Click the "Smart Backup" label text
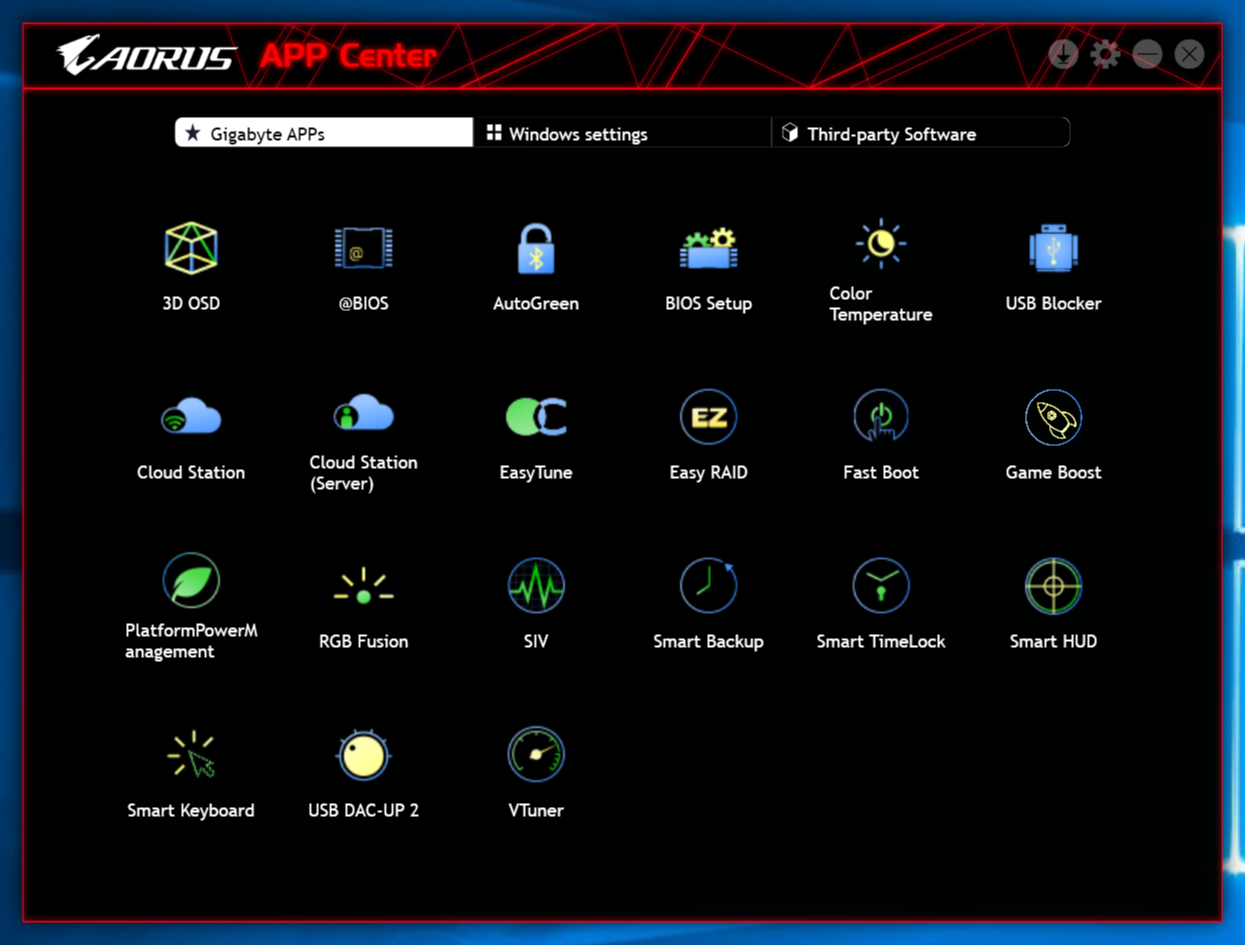Screen dimensions: 1245x945 [x=708, y=642]
